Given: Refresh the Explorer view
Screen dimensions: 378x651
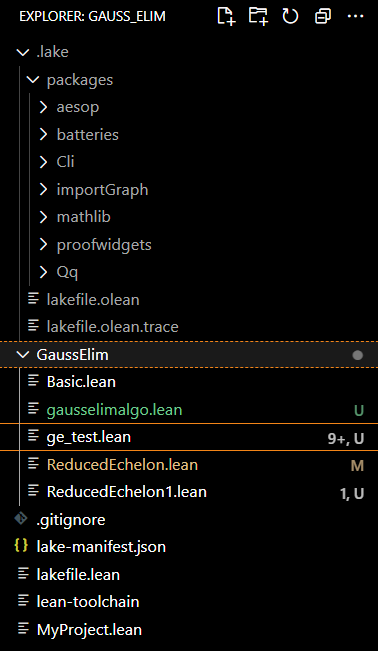Looking at the screenshot, I should [x=290, y=17].
